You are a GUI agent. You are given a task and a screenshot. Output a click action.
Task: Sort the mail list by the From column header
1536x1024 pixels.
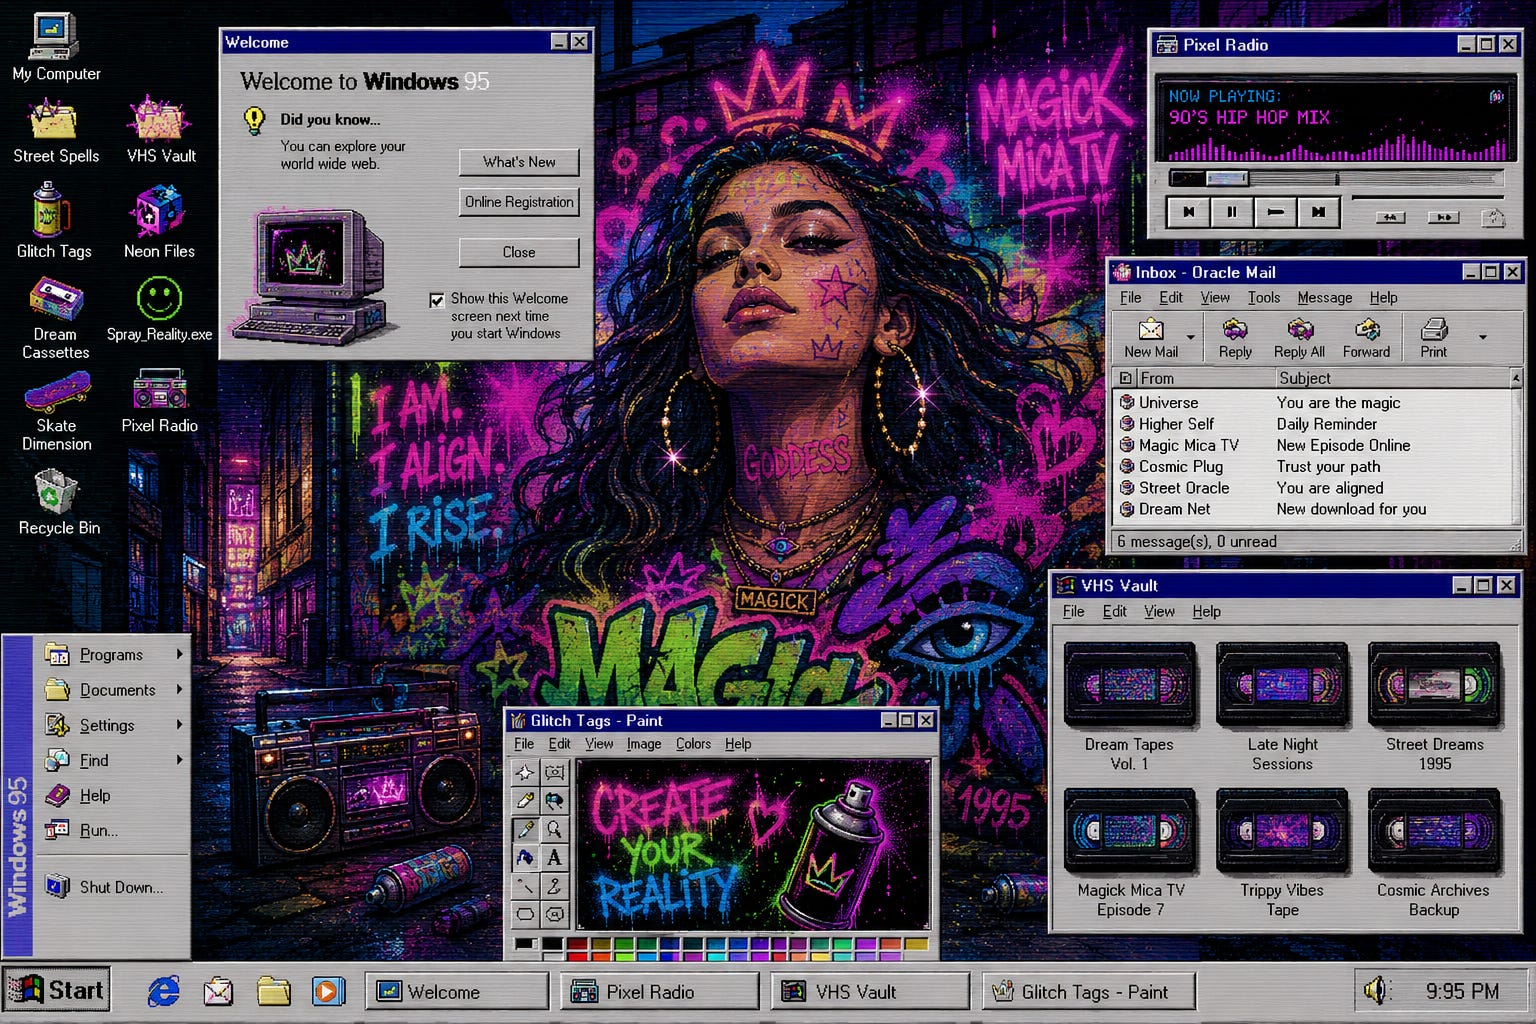point(1204,378)
